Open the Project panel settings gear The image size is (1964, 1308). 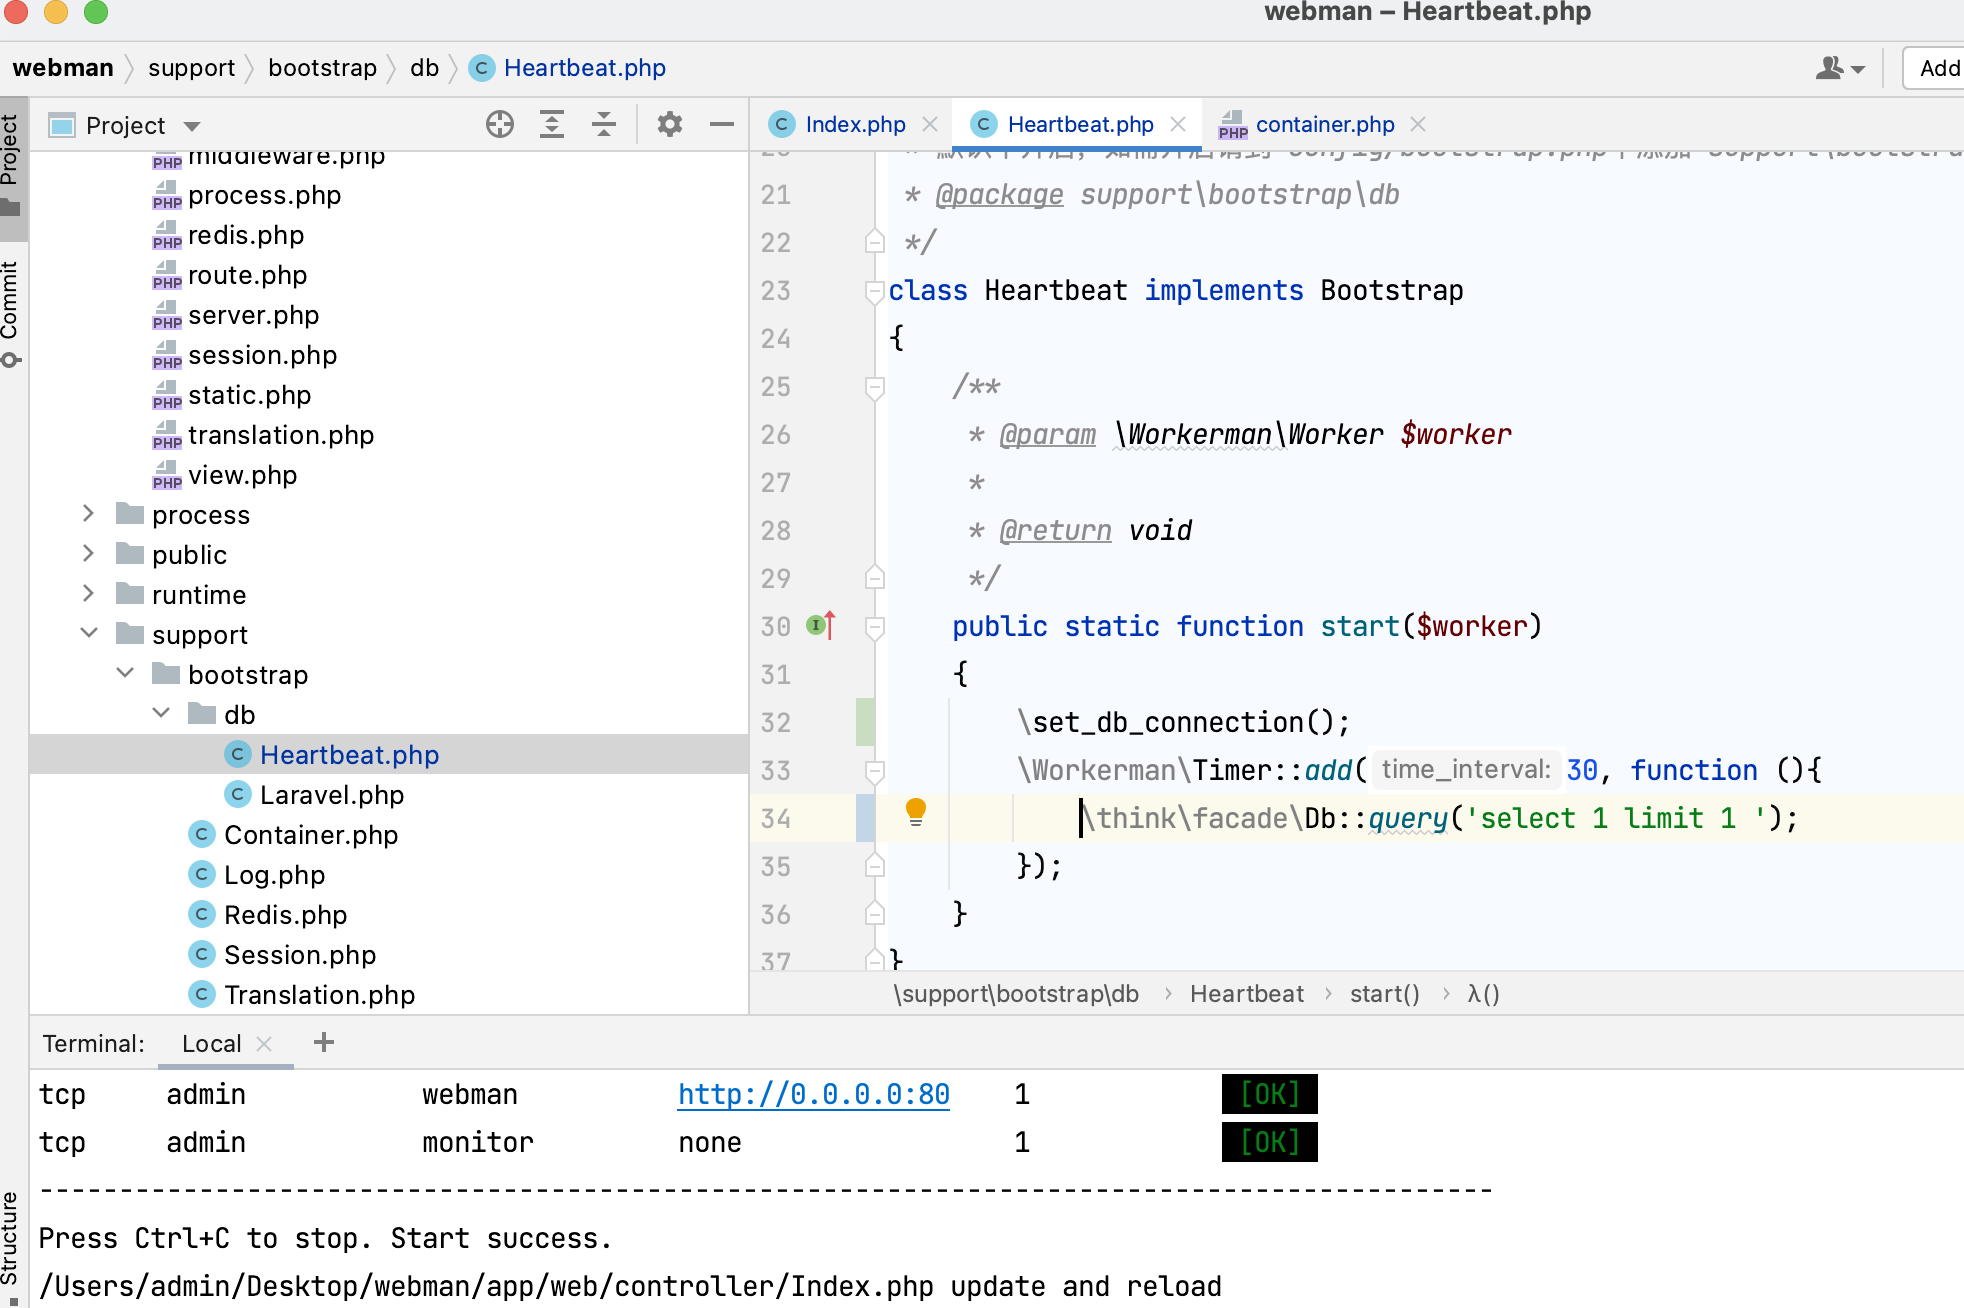tap(670, 125)
